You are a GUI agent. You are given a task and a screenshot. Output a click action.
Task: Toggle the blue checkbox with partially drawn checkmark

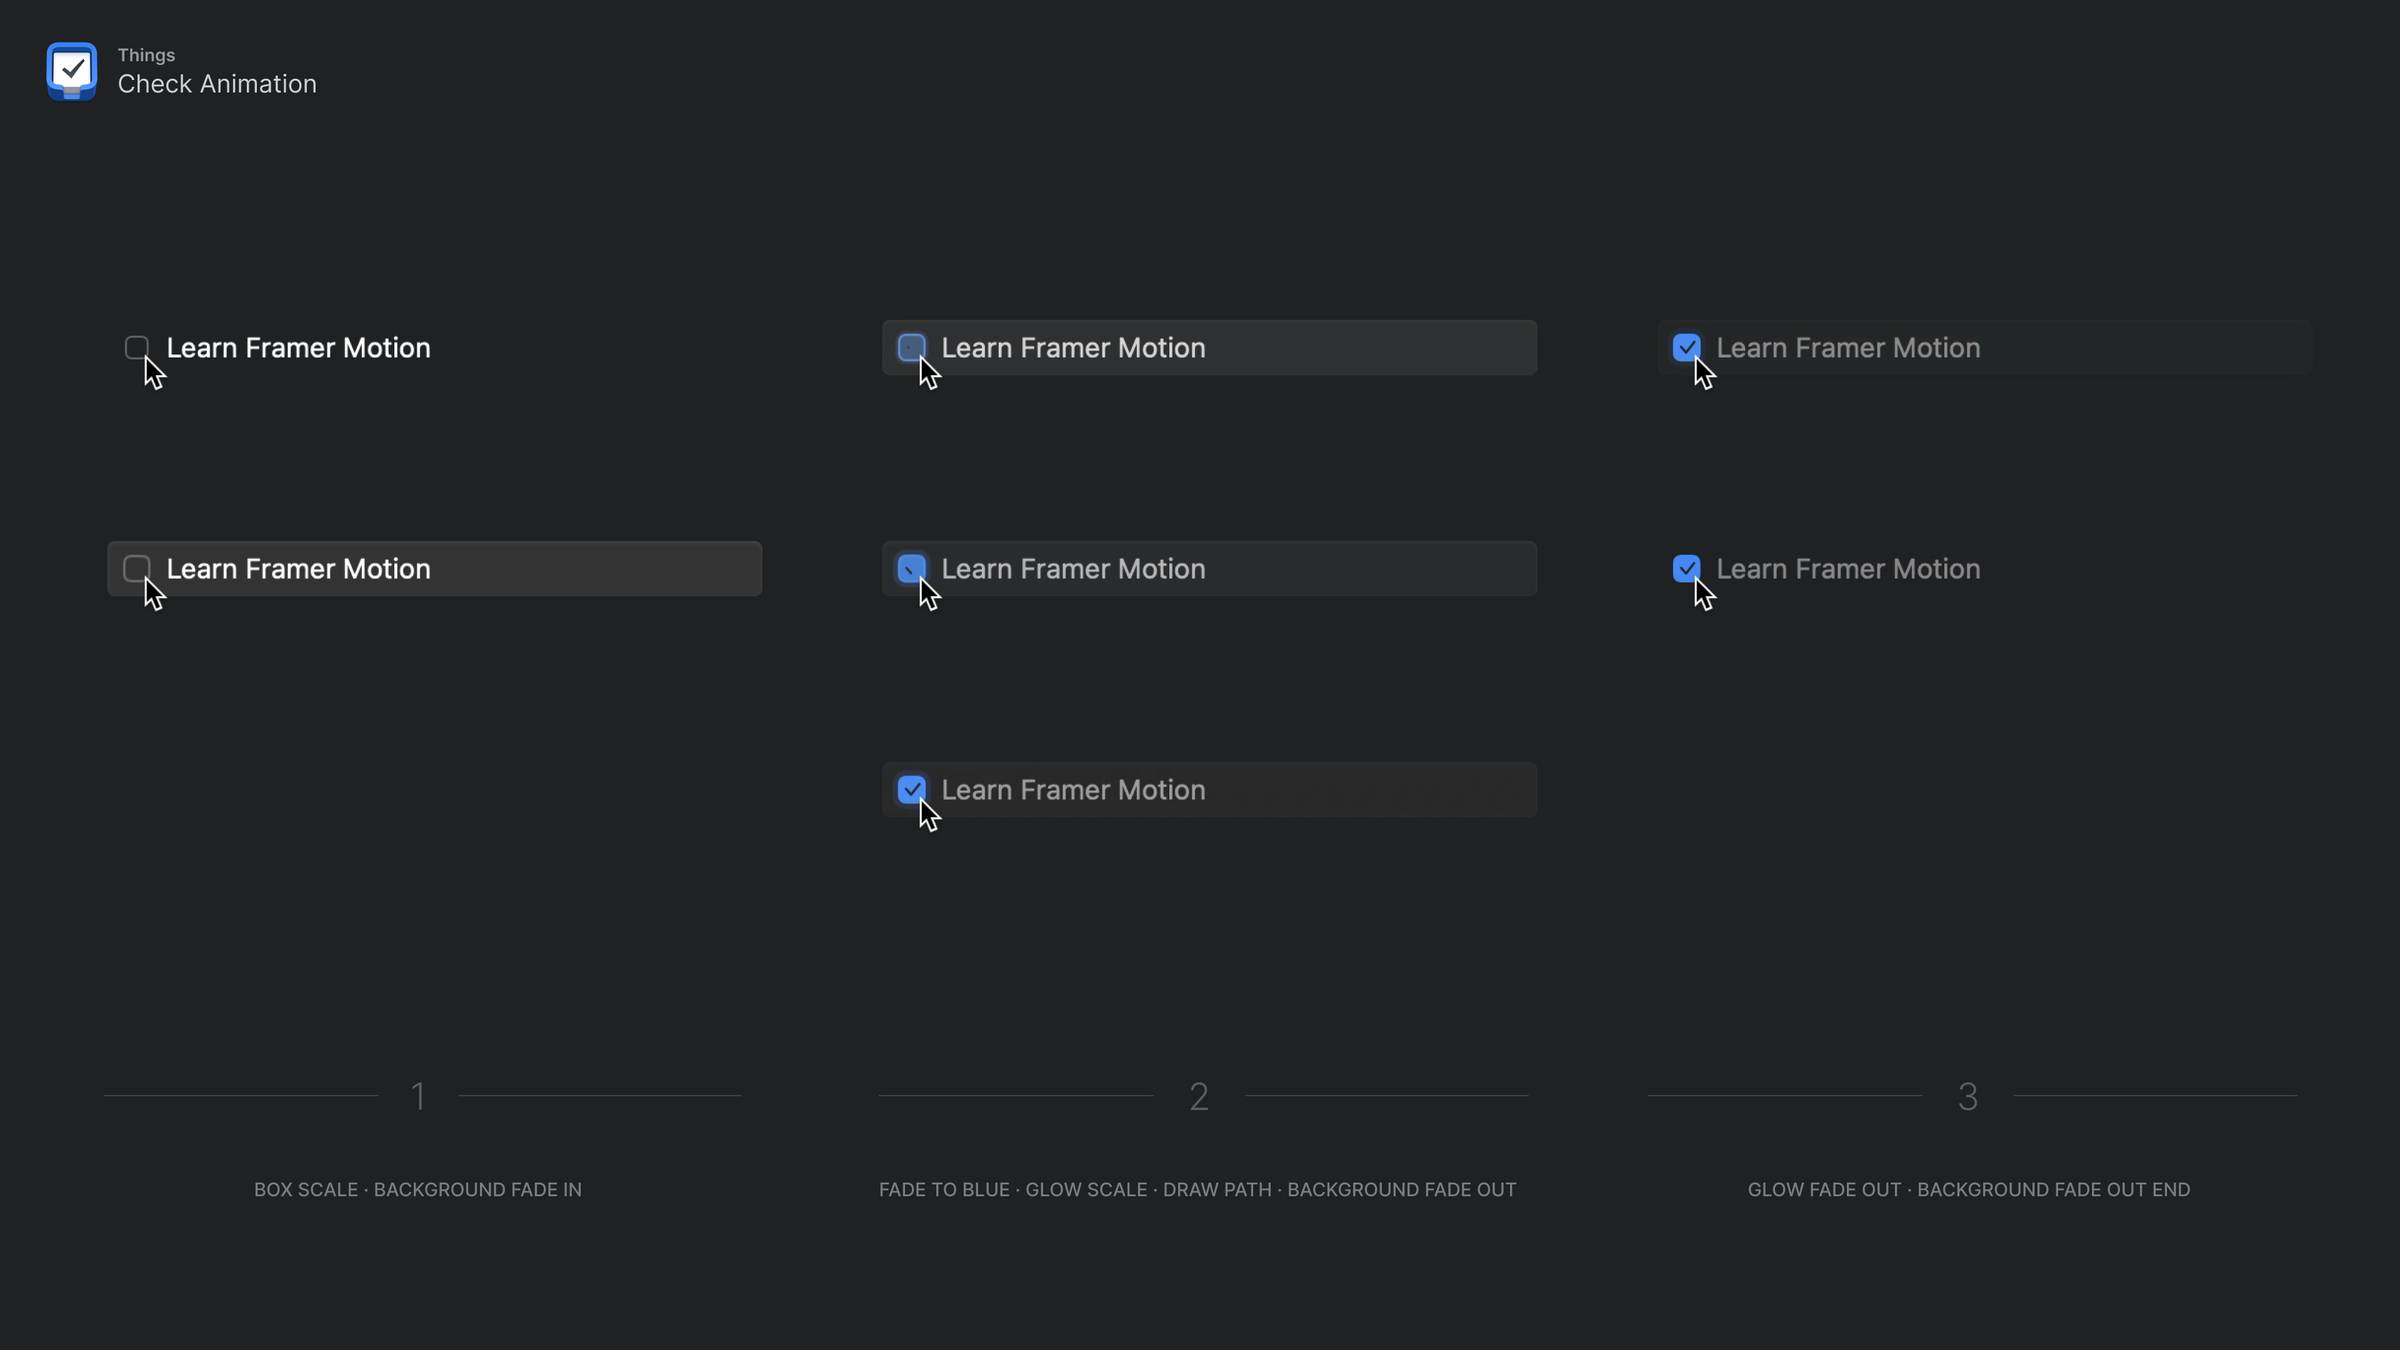tap(912, 568)
